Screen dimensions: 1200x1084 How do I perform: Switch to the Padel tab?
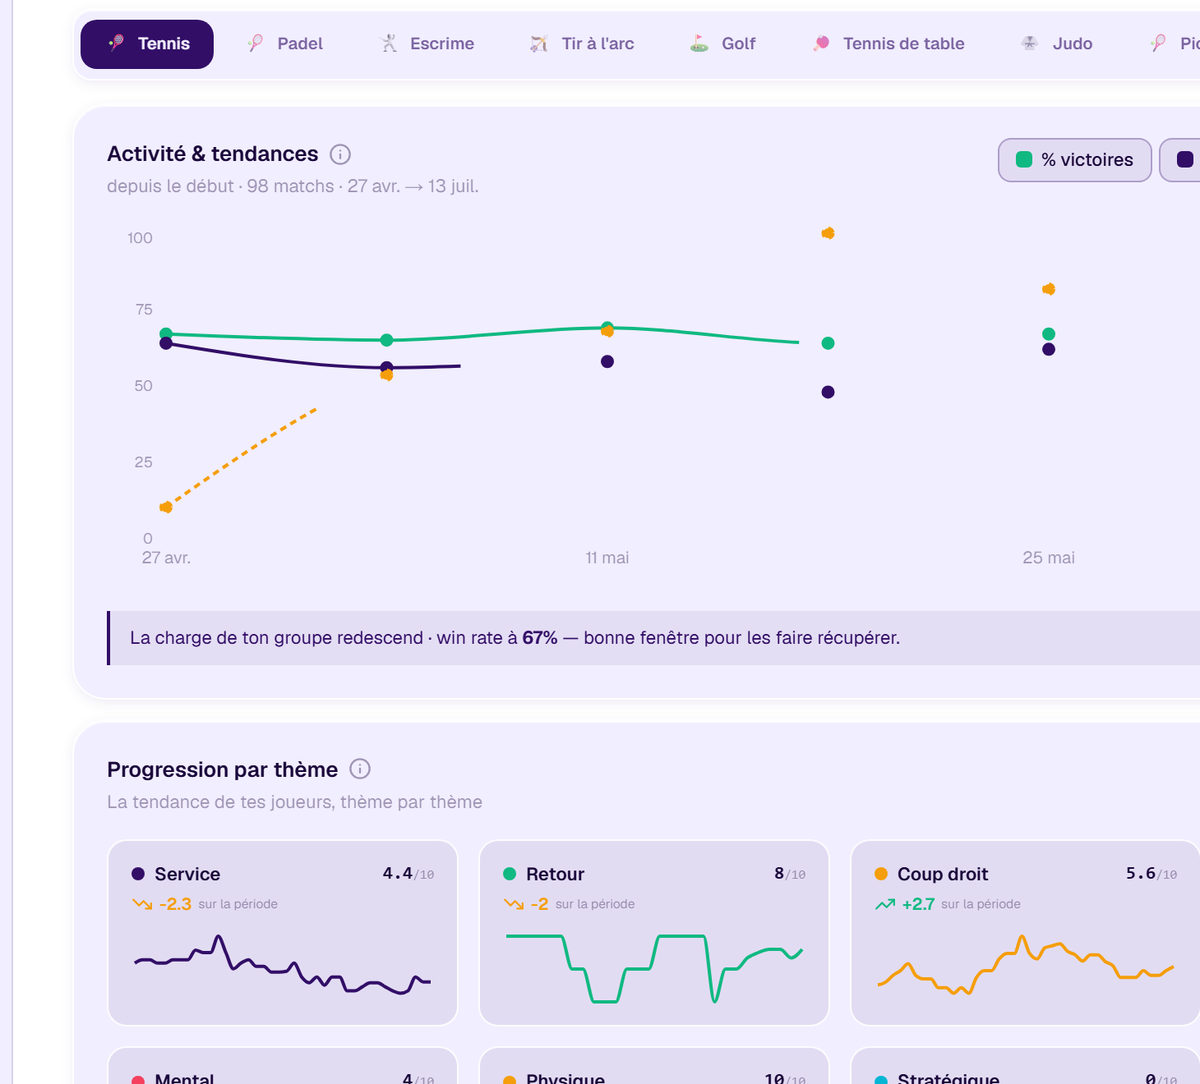tap(285, 44)
